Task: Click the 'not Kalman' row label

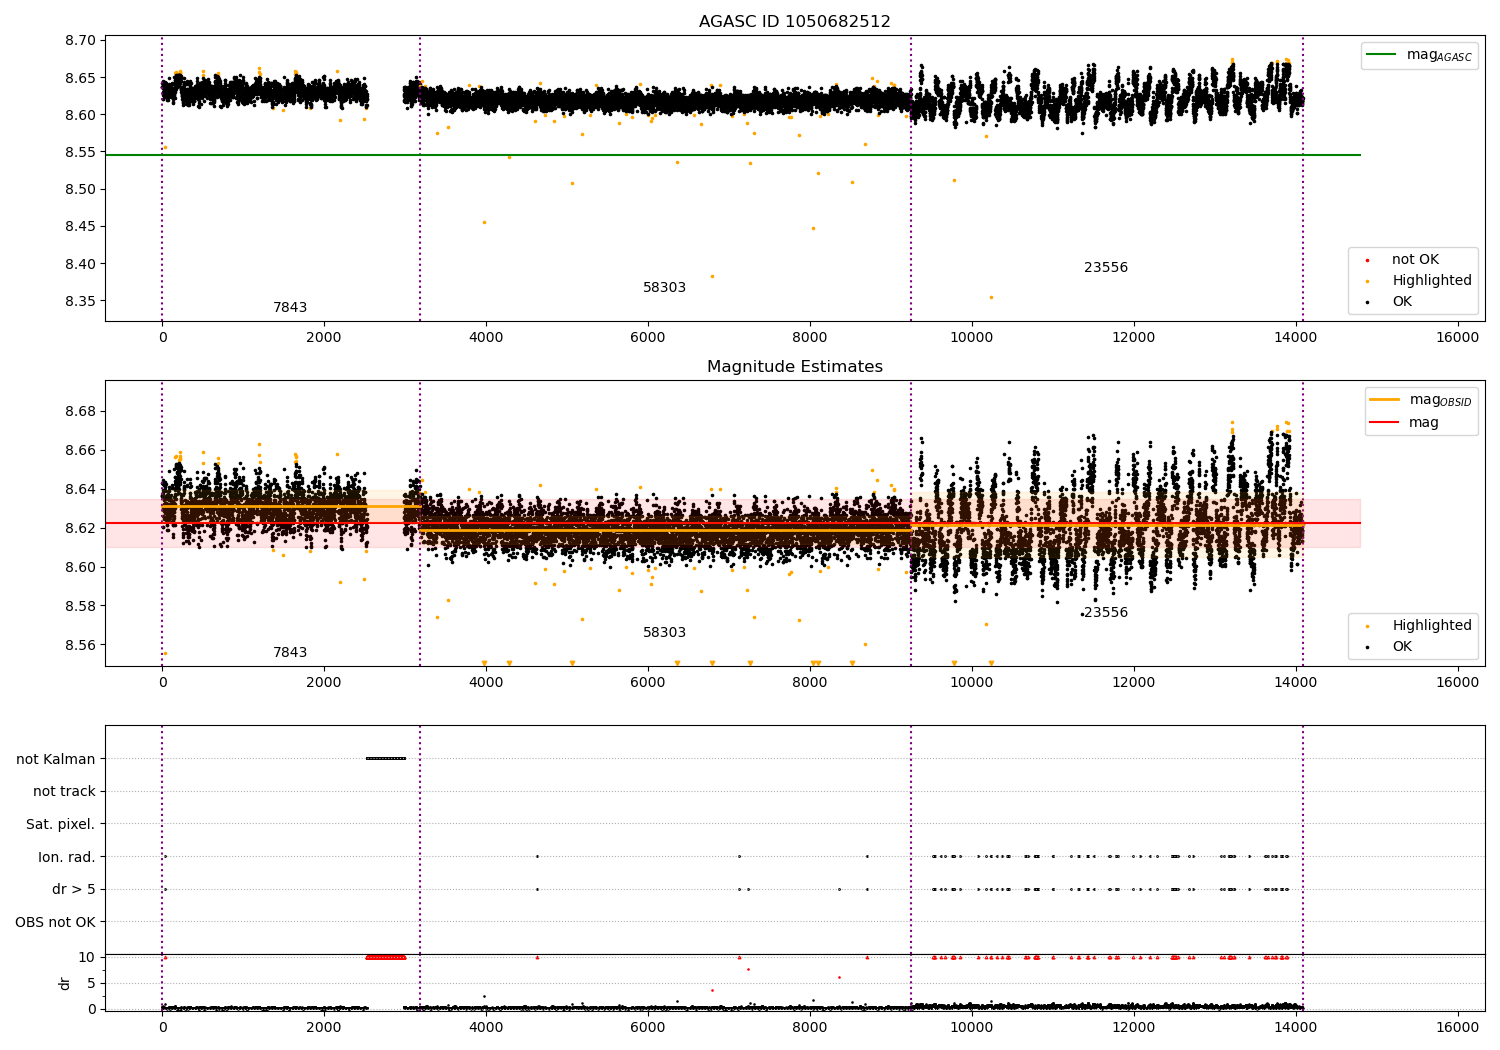Action: [x=56, y=759]
